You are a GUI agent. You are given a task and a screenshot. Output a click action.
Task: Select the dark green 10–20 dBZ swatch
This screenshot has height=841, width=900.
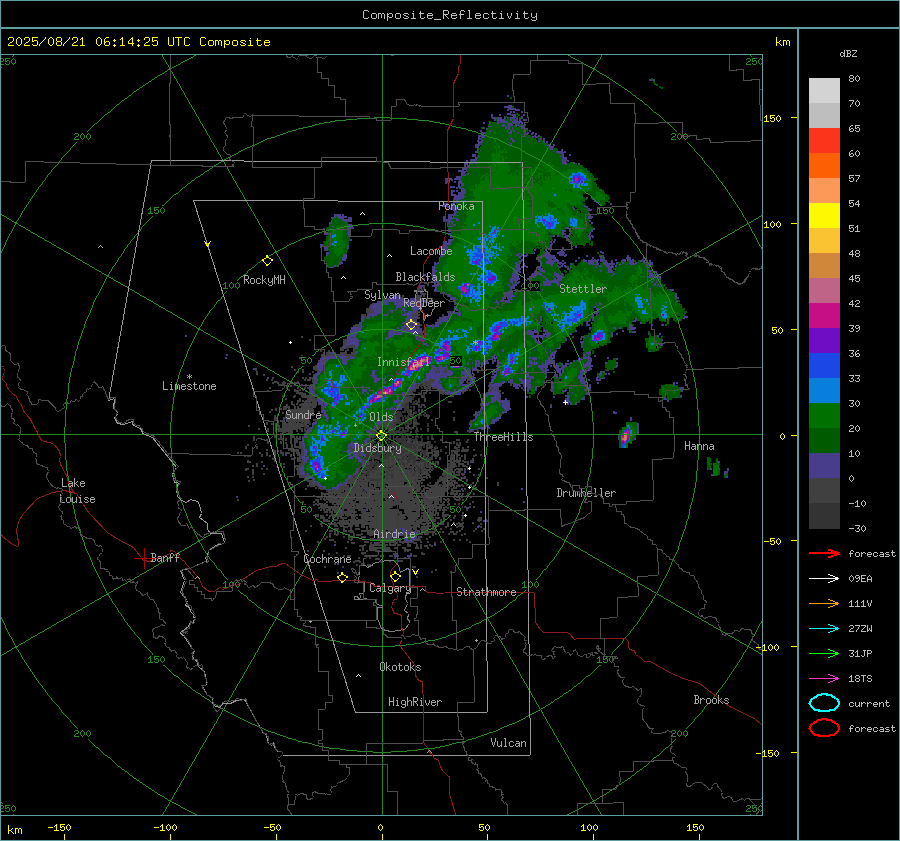824,441
